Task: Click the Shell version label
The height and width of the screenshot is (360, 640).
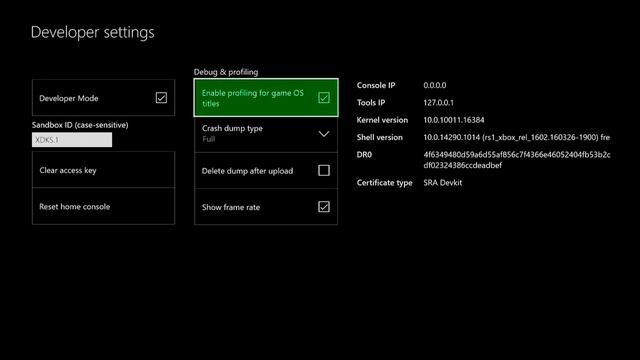Action: 380,137
